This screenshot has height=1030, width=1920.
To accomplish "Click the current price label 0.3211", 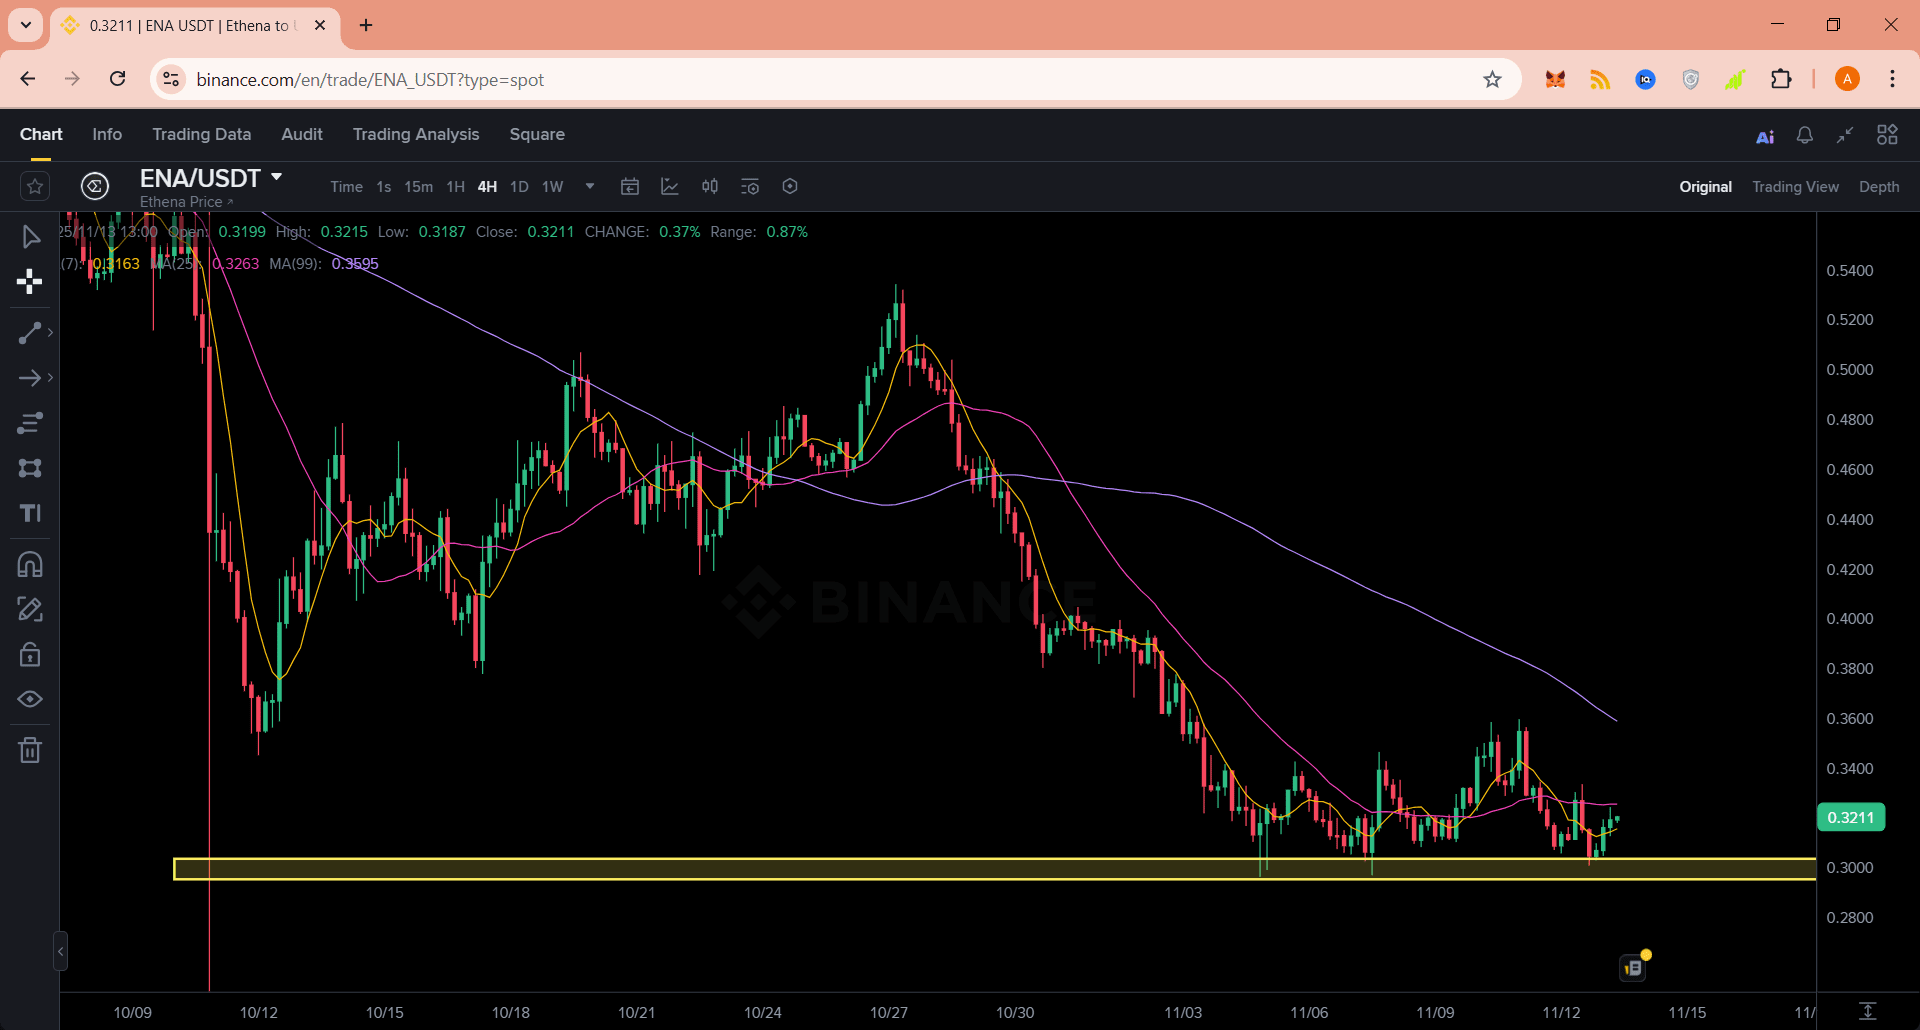I will pyautogui.click(x=1851, y=817).
